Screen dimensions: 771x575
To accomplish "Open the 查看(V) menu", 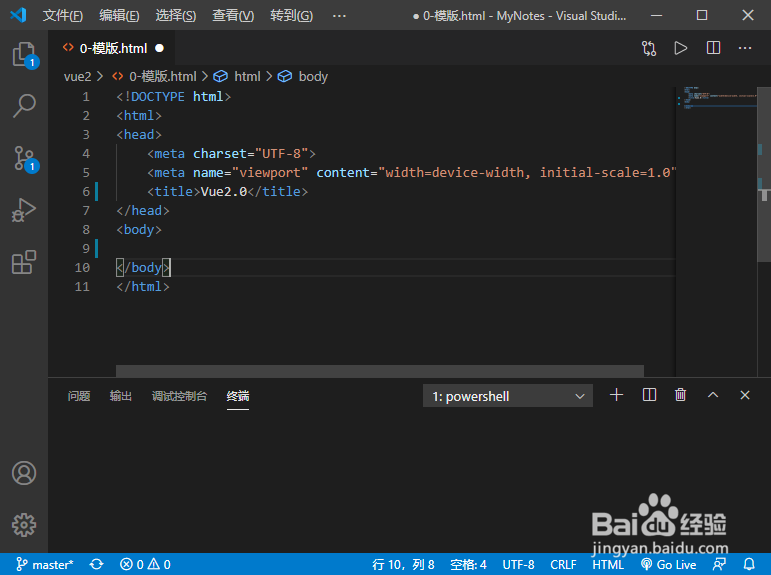I will pyautogui.click(x=233, y=16).
